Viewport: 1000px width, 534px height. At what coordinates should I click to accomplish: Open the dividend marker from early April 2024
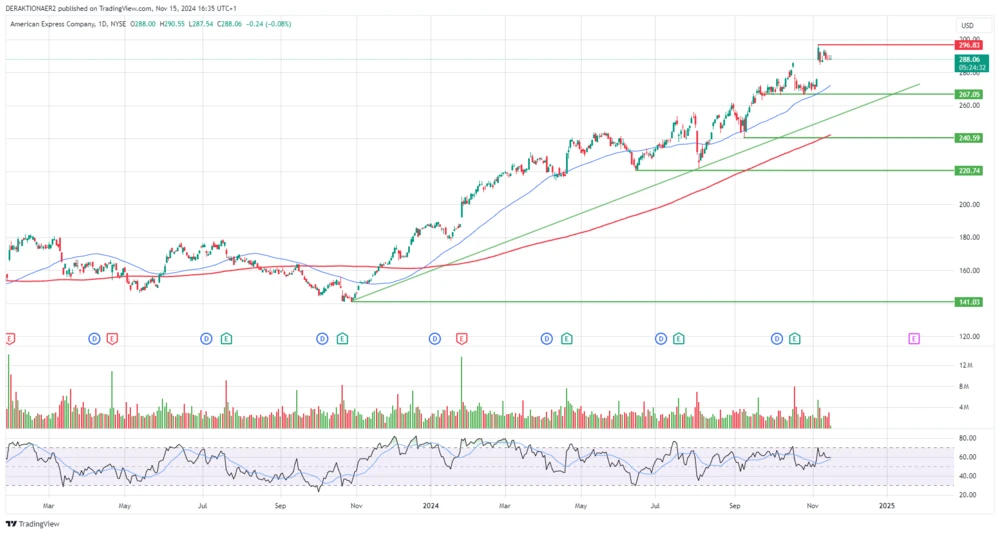[547, 339]
